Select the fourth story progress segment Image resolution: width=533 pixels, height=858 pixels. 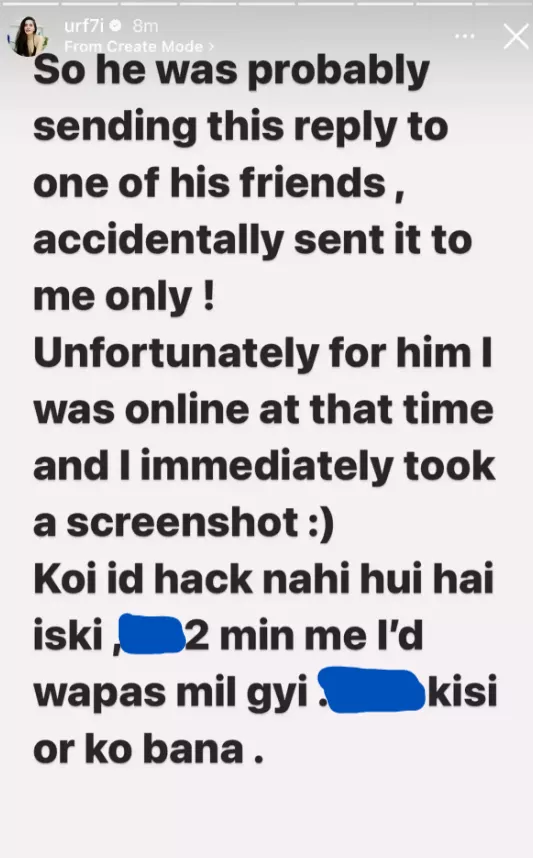coord(208,3)
